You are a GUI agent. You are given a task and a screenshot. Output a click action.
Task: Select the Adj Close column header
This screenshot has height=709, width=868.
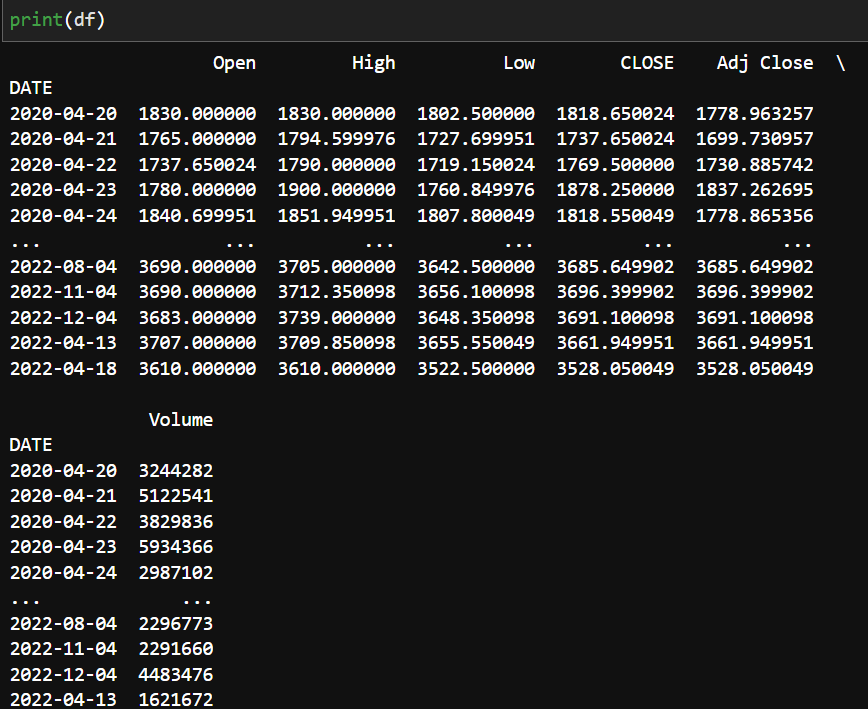(x=764, y=62)
